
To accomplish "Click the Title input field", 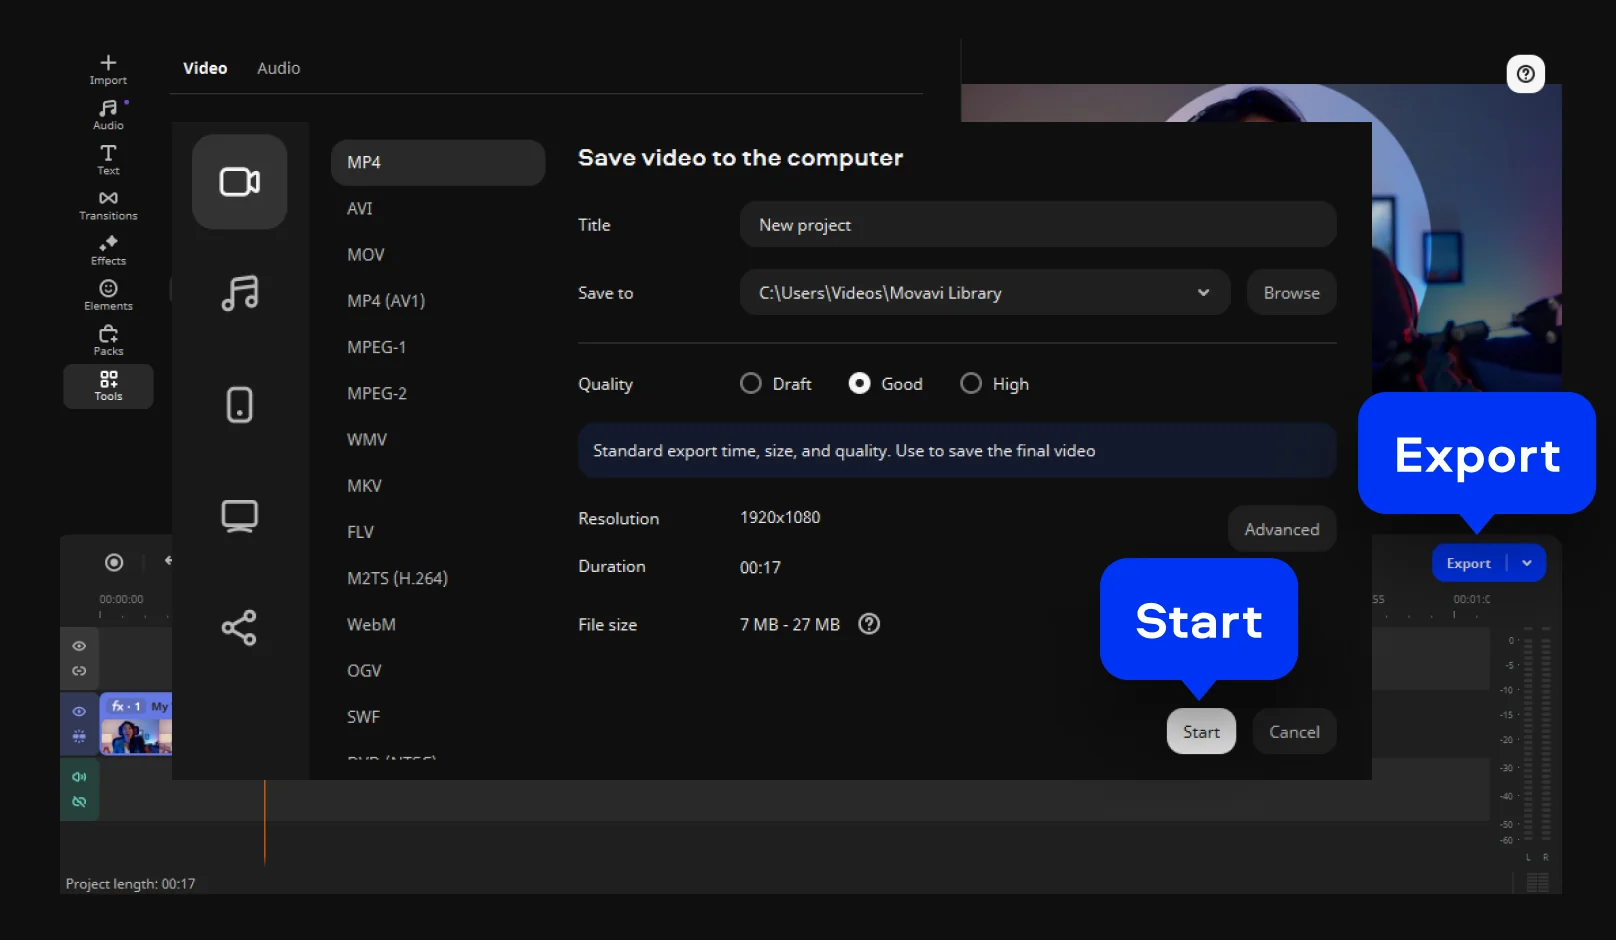I will pos(1037,225).
